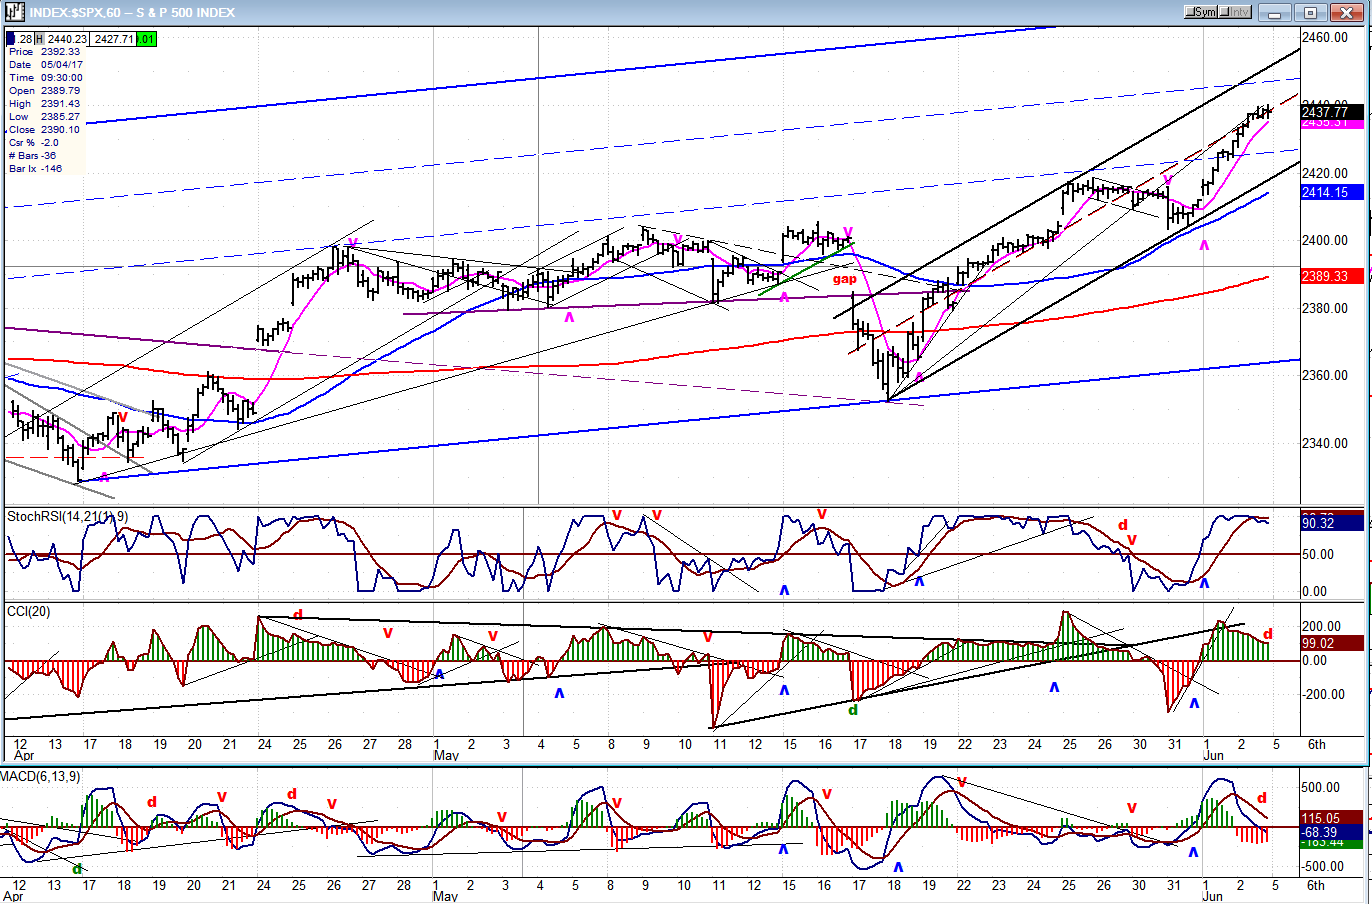Close the S&P 500 chart window
Screen dimensions: 1372x904
[1344, 12]
